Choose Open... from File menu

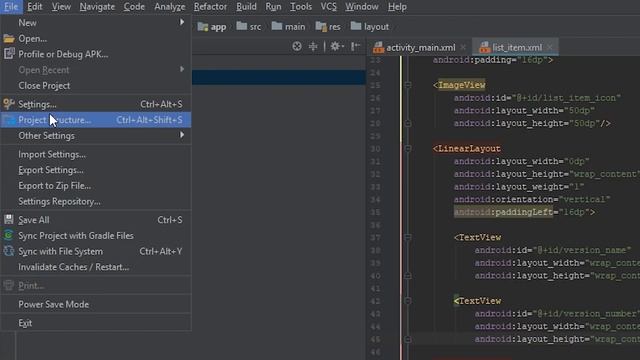[96, 39]
